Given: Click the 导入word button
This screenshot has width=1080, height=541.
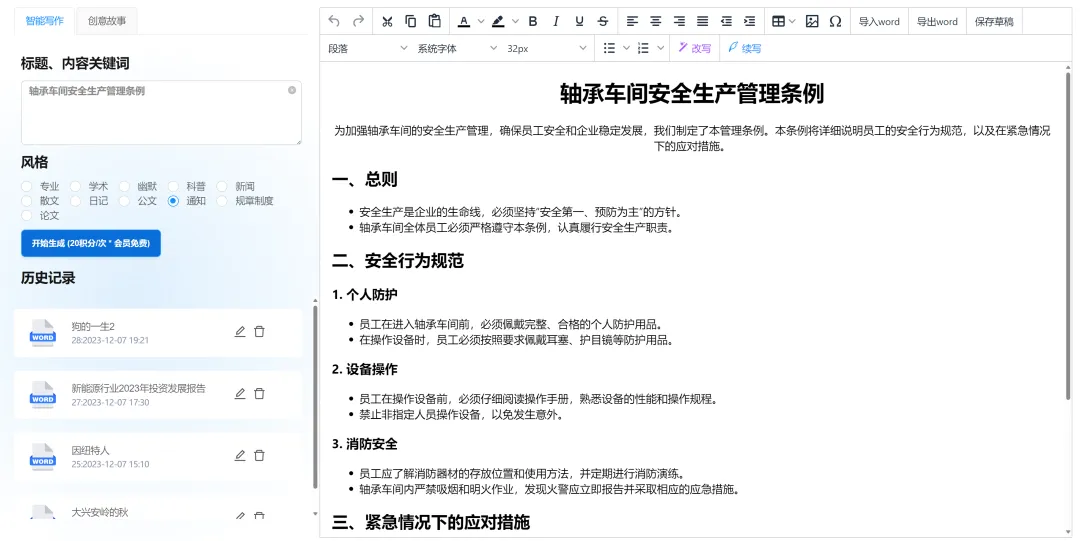Looking at the screenshot, I should [879, 21].
